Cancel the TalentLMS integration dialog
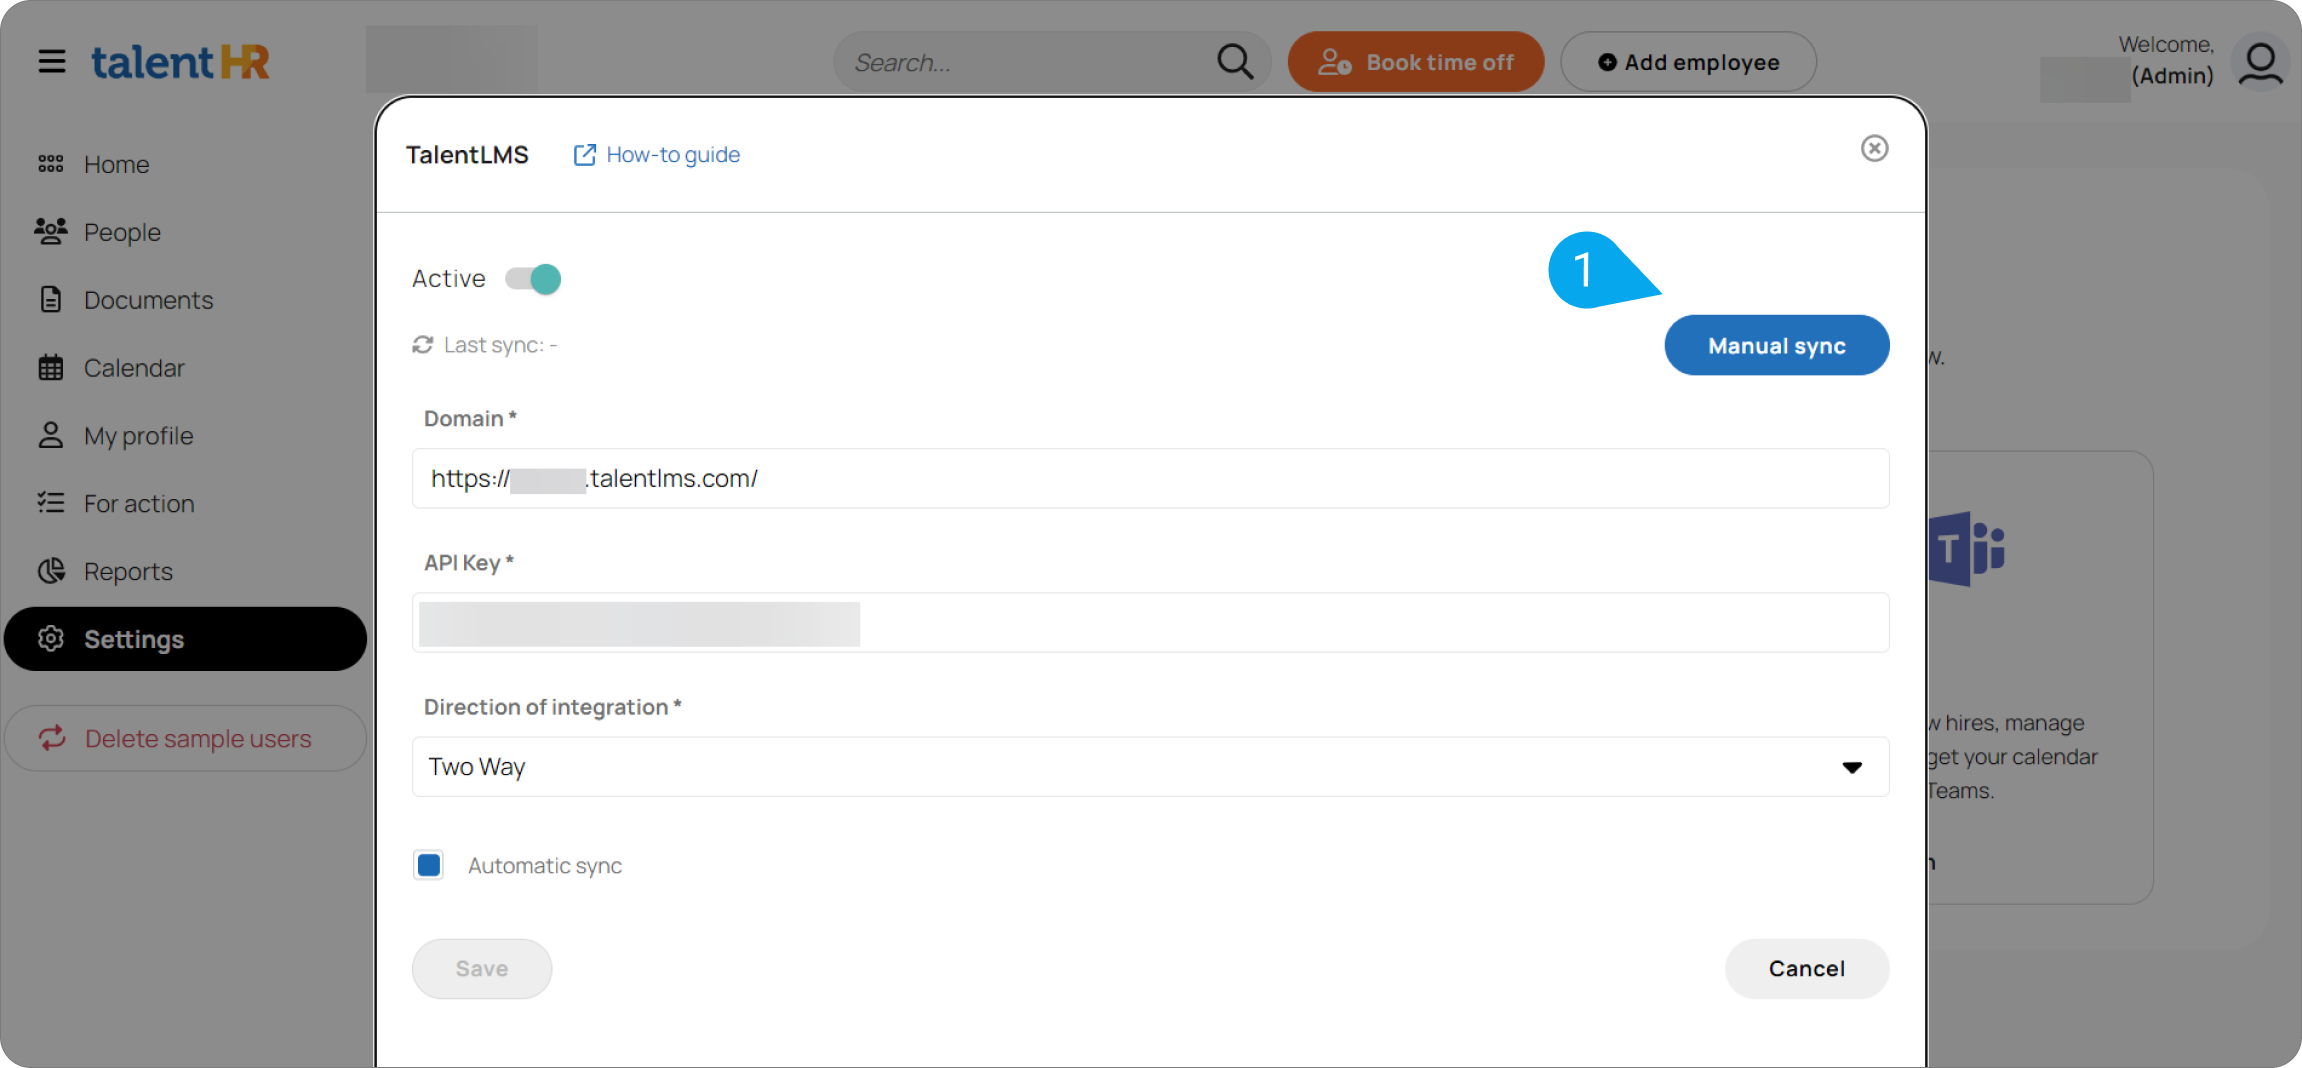This screenshot has width=2302, height=1068. pyautogui.click(x=1807, y=969)
